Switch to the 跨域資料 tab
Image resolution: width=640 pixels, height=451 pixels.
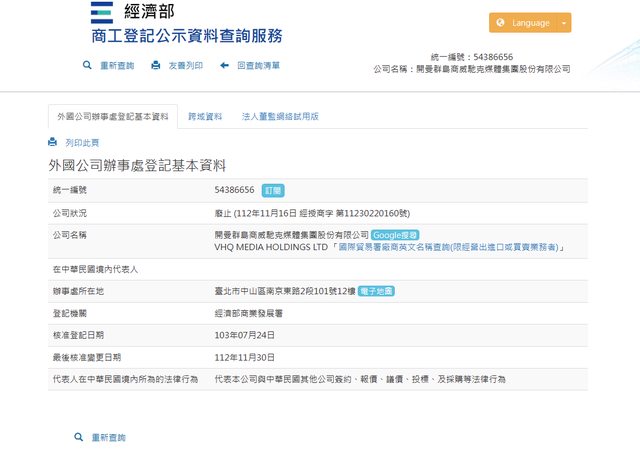click(205, 116)
